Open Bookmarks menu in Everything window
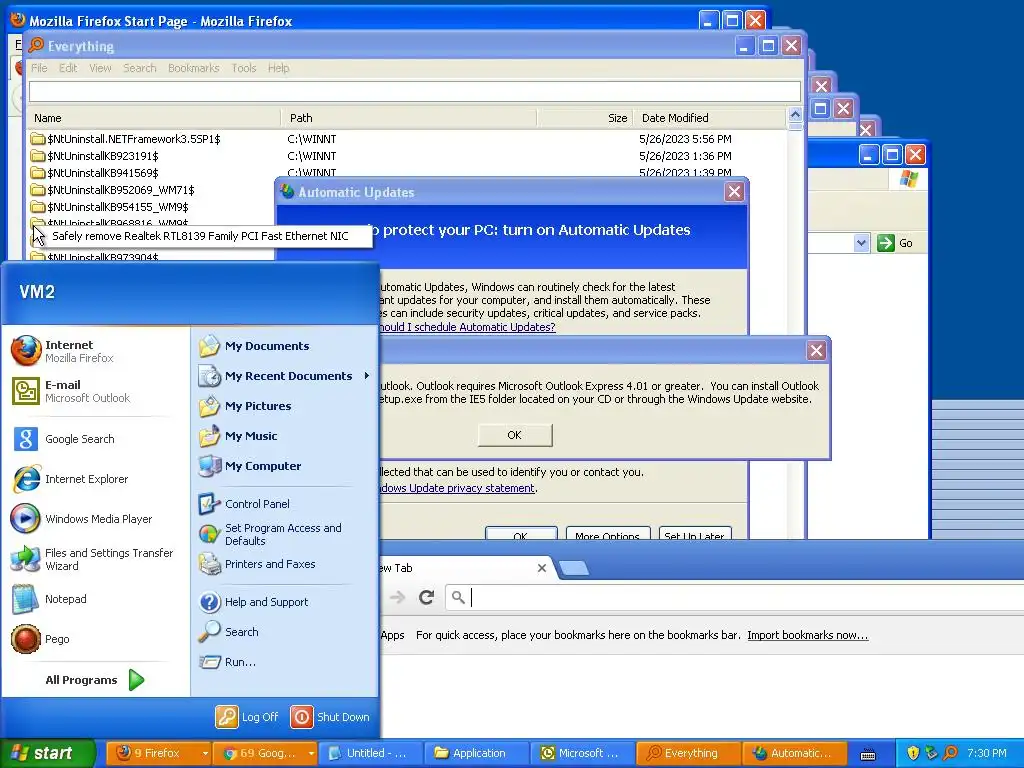1024x768 pixels. 193,68
